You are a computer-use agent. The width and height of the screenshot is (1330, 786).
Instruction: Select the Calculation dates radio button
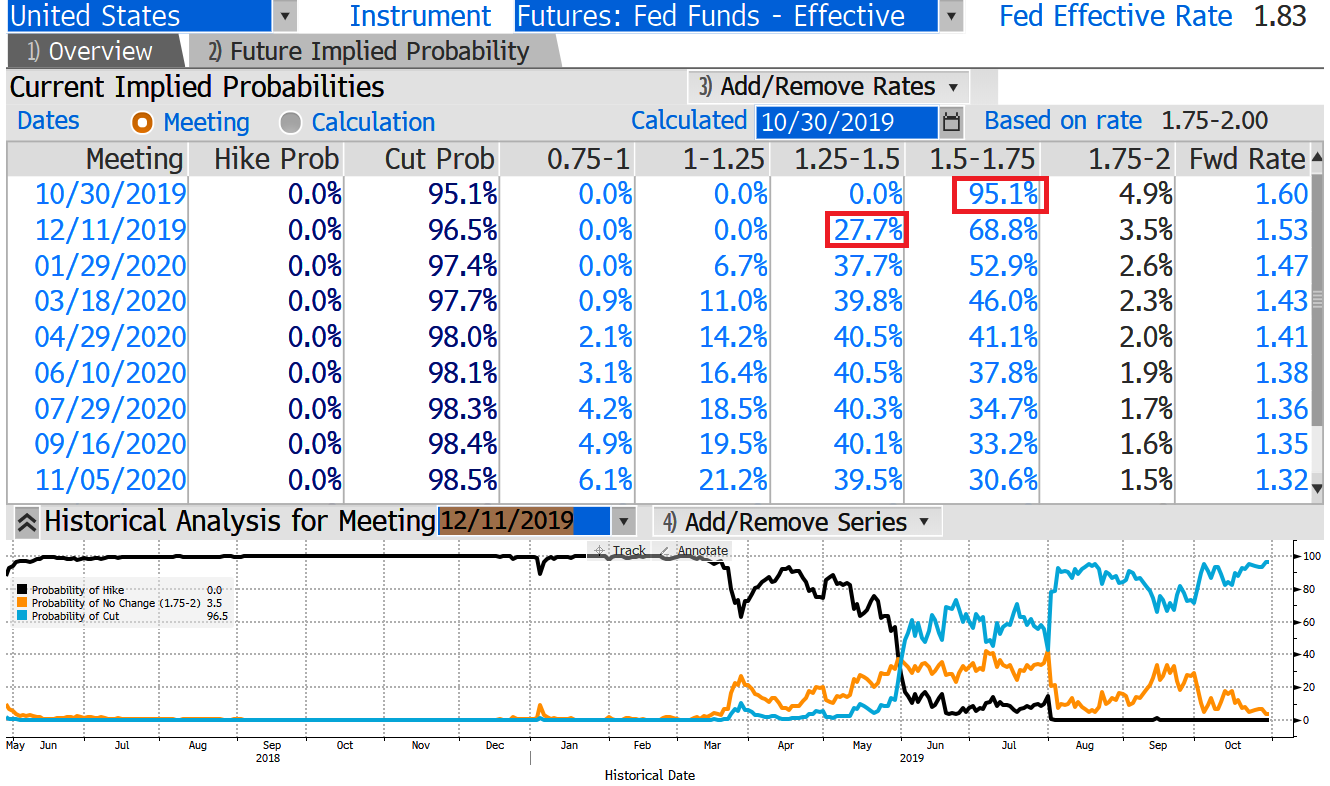[x=291, y=122]
